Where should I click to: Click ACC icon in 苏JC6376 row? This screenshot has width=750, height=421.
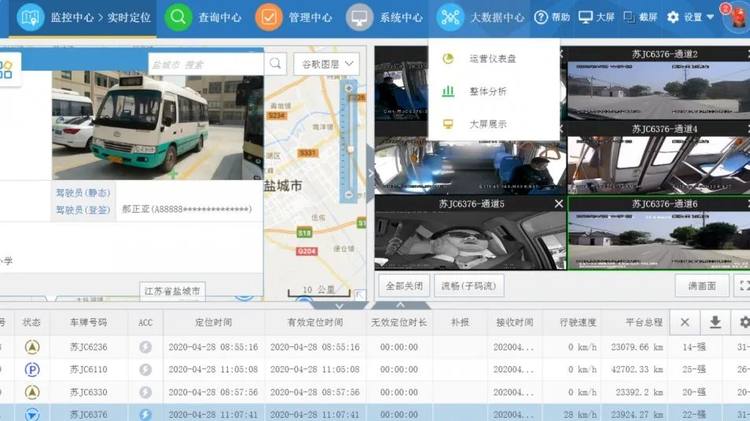pyautogui.click(x=145, y=414)
